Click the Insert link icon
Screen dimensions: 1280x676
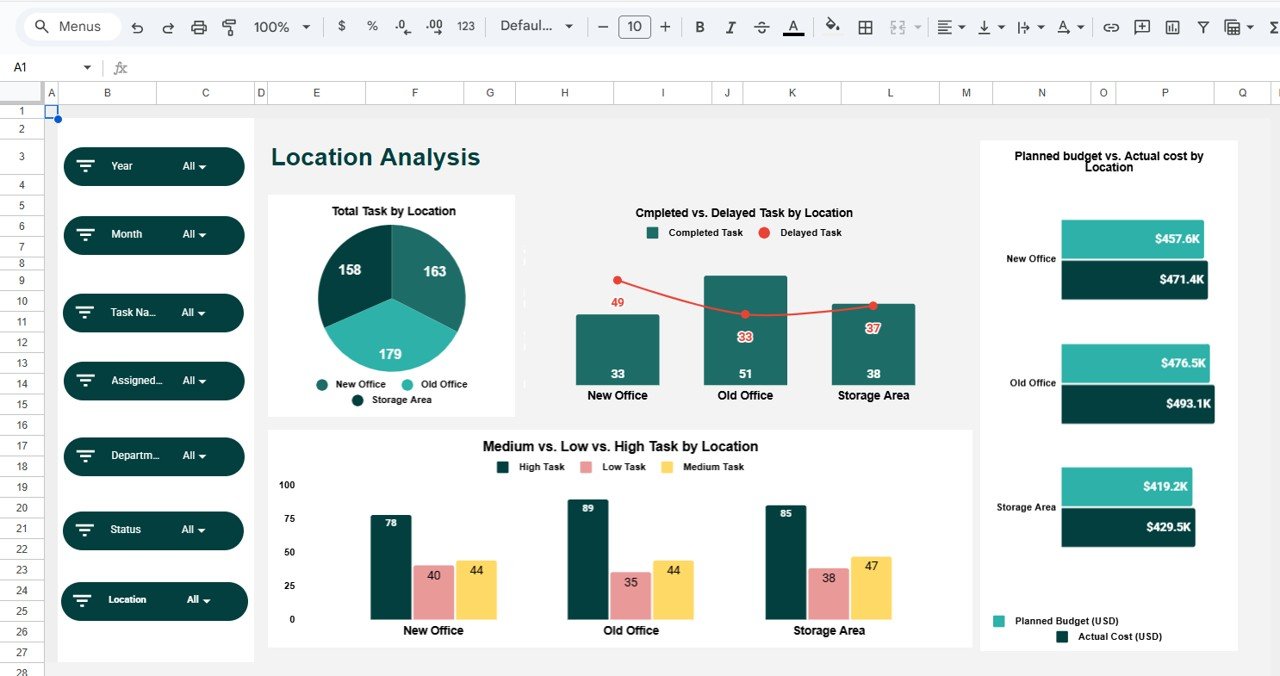pos(1111,27)
